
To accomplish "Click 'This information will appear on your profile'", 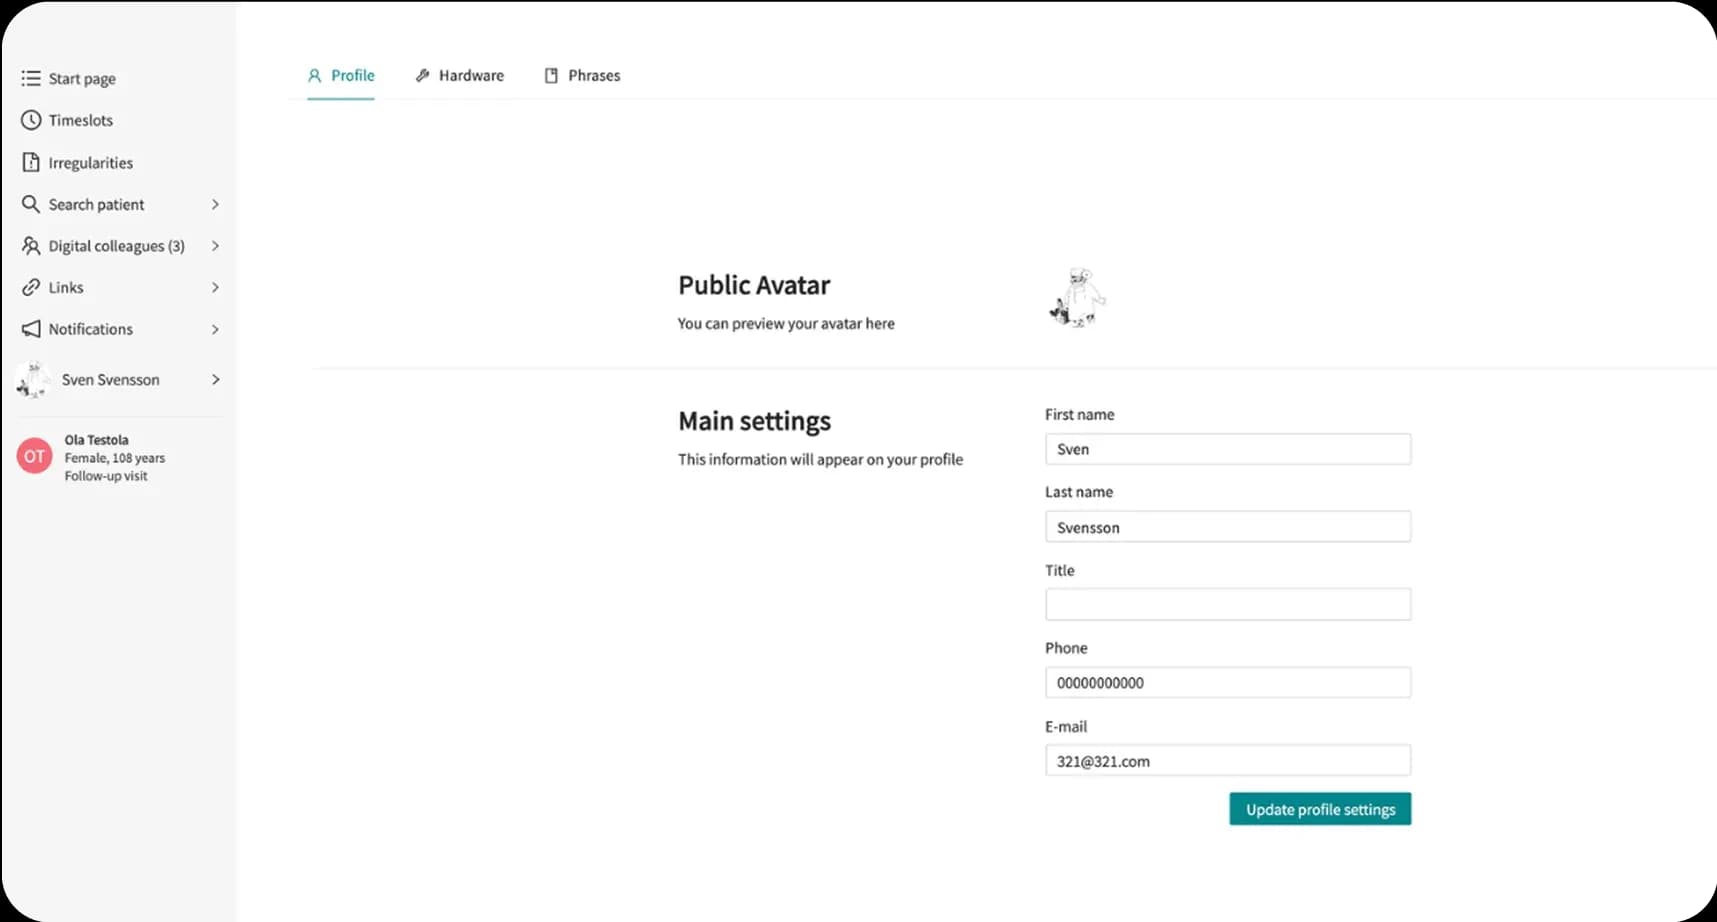I will click(820, 460).
